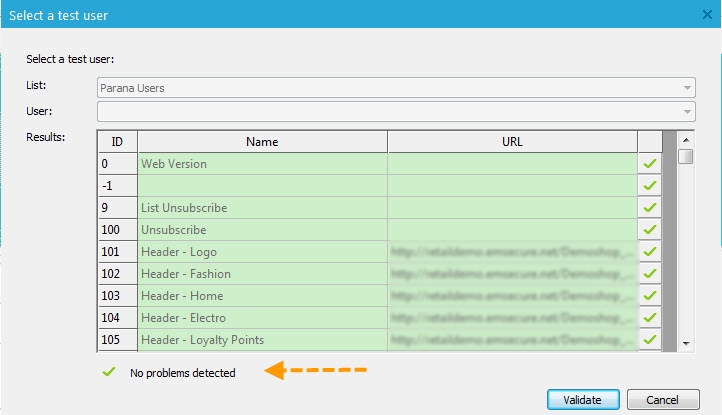Expand the User dropdown arrow
The image size is (722, 415).
click(x=688, y=111)
